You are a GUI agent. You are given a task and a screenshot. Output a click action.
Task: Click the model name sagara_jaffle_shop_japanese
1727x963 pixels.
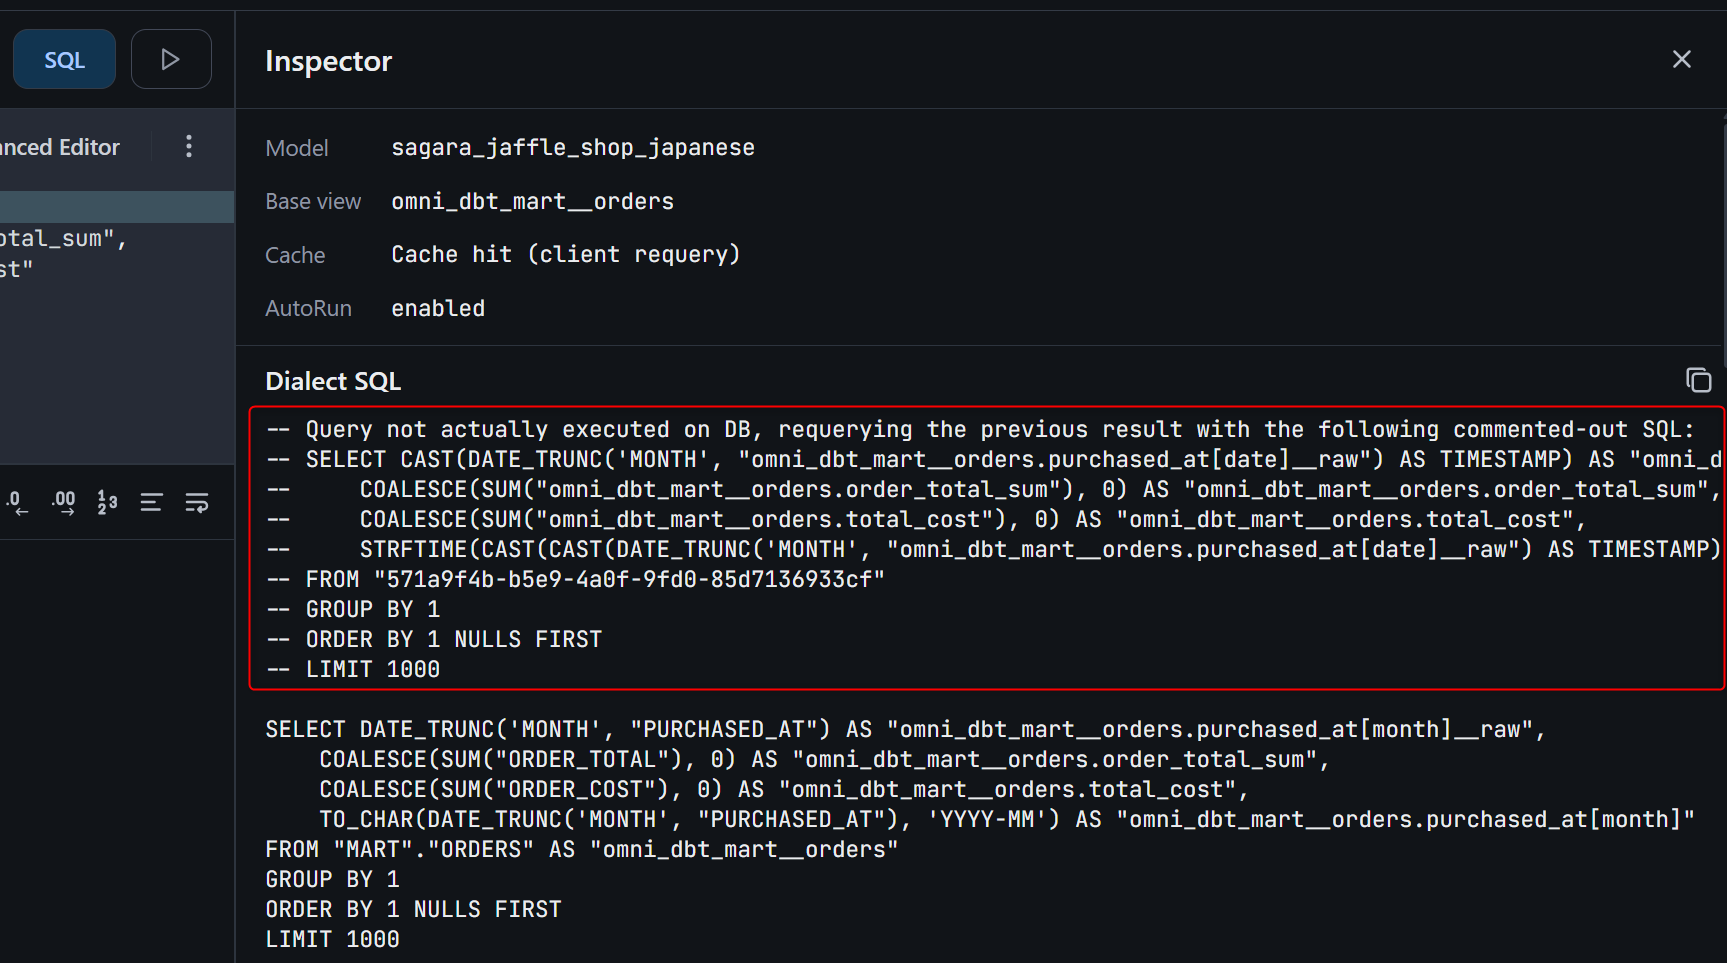click(572, 148)
